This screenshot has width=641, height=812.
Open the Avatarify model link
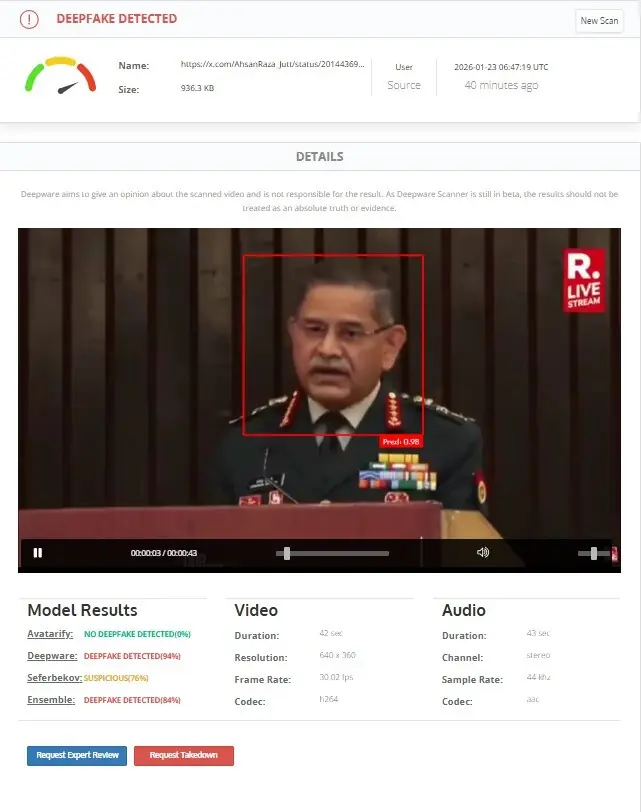click(50, 634)
